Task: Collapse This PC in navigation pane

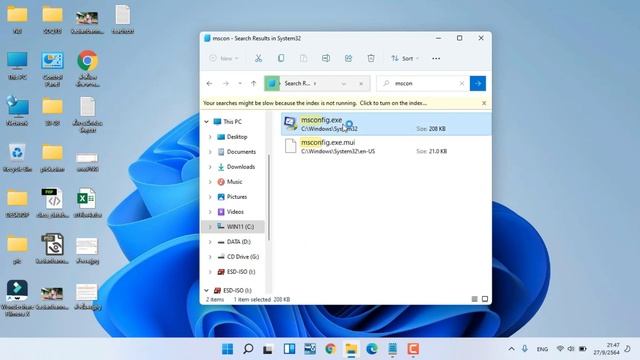Action: coord(207,122)
